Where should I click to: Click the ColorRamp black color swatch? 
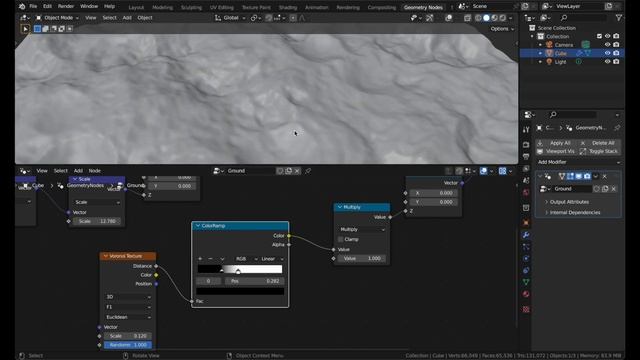tap(240, 291)
